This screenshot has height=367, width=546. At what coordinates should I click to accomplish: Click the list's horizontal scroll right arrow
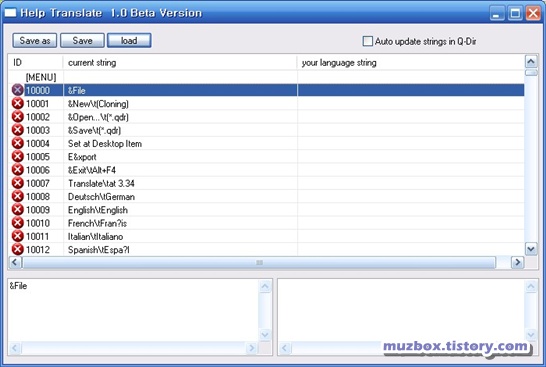pyautogui.click(x=517, y=262)
